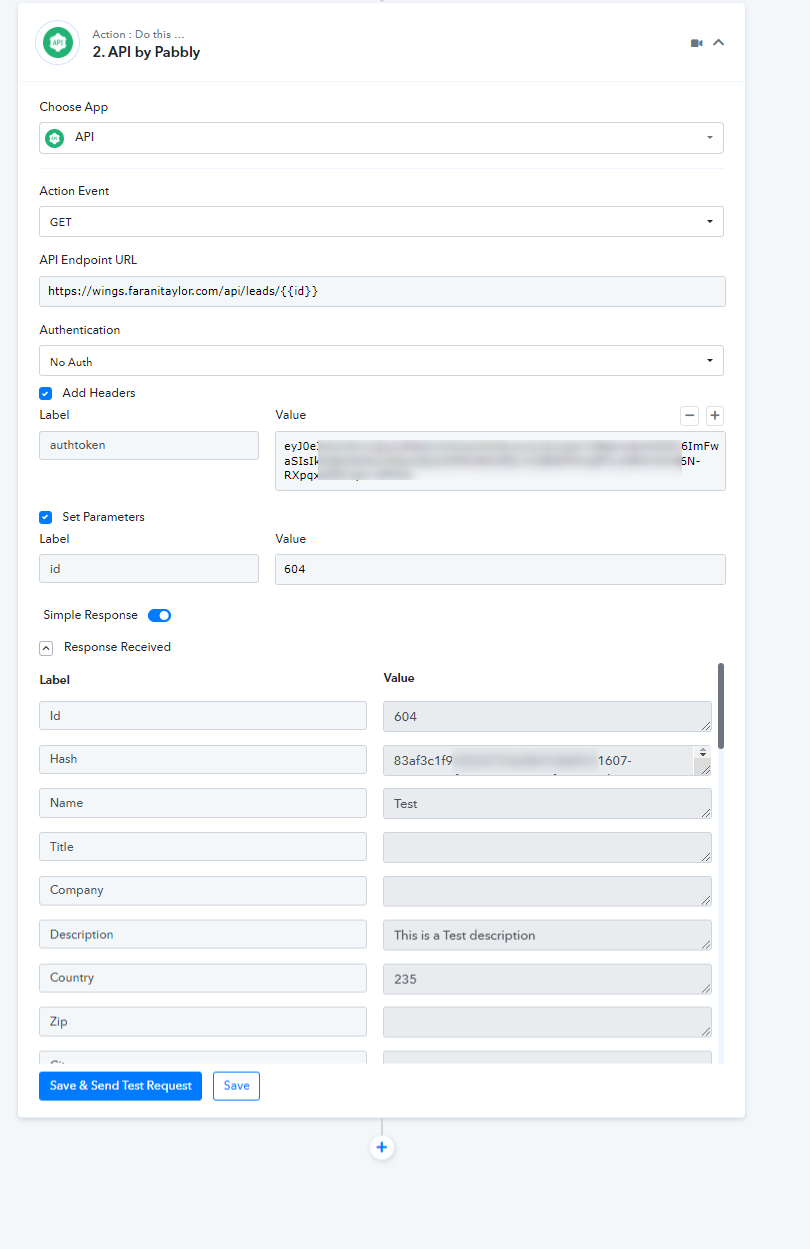Click the parameter value field showing 604
Screen dimensions: 810x1249
[500, 569]
